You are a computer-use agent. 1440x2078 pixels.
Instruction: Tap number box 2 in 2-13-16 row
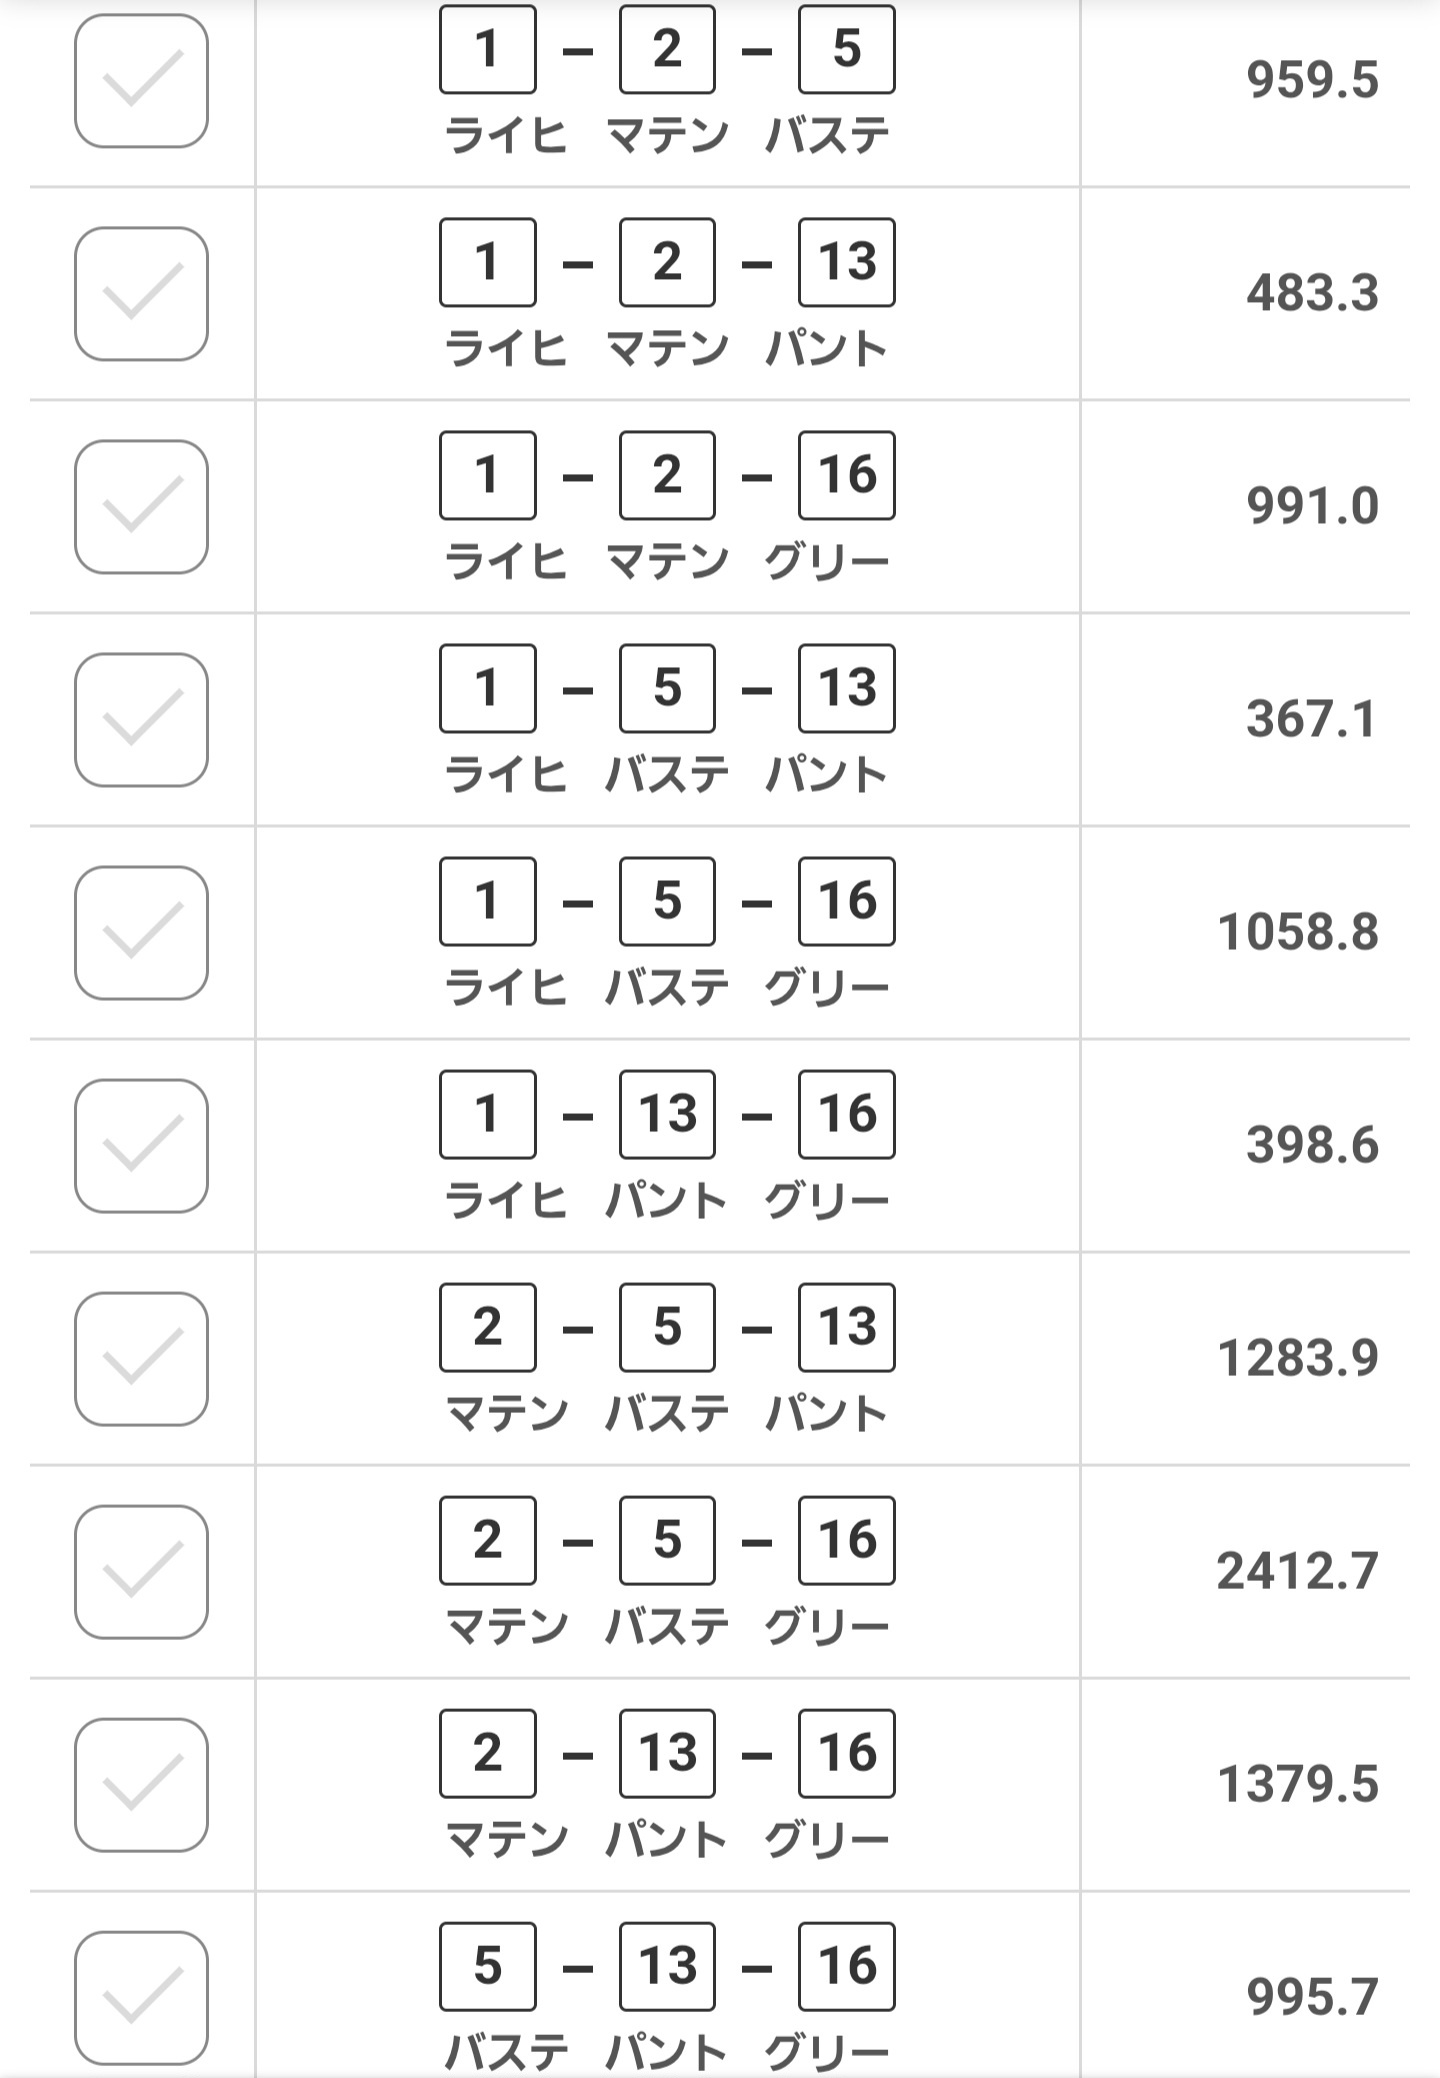coord(488,1753)
